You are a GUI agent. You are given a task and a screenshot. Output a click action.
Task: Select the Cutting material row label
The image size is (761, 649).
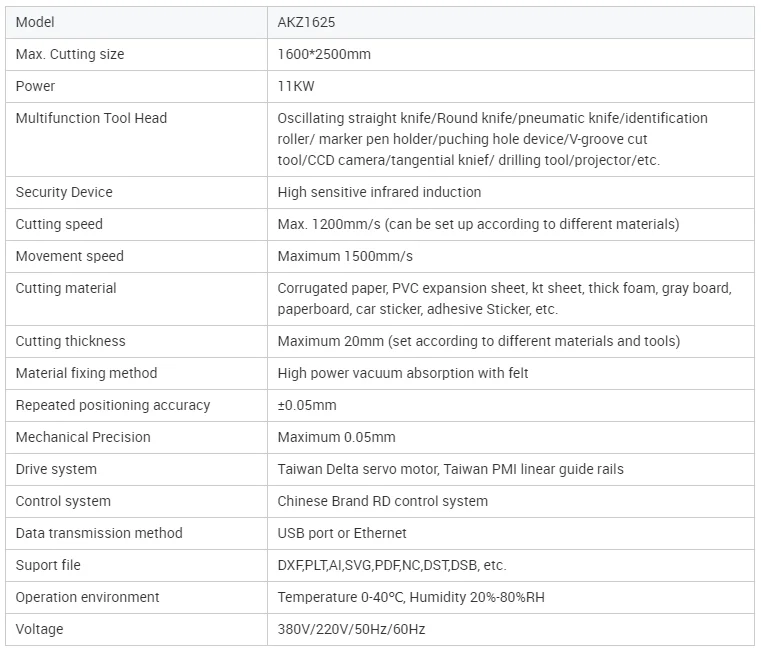click(x=66, y=288)
